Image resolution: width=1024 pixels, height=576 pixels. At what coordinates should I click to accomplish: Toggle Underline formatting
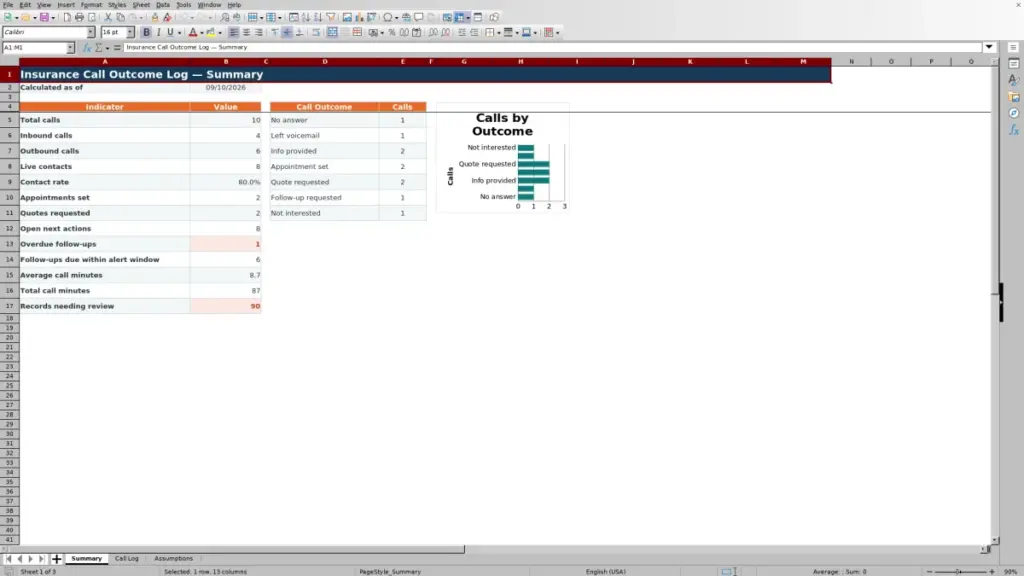coord(170,33)
